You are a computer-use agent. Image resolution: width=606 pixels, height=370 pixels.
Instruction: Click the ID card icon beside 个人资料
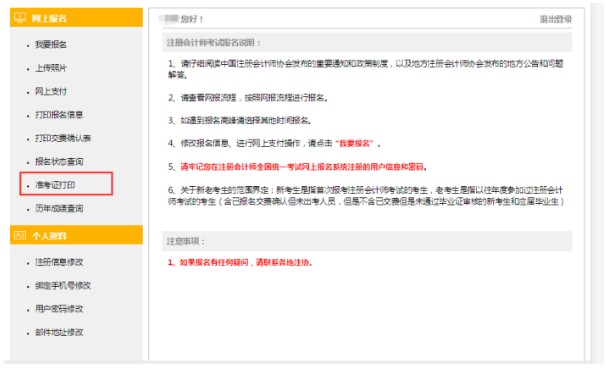tap(20, 235)
